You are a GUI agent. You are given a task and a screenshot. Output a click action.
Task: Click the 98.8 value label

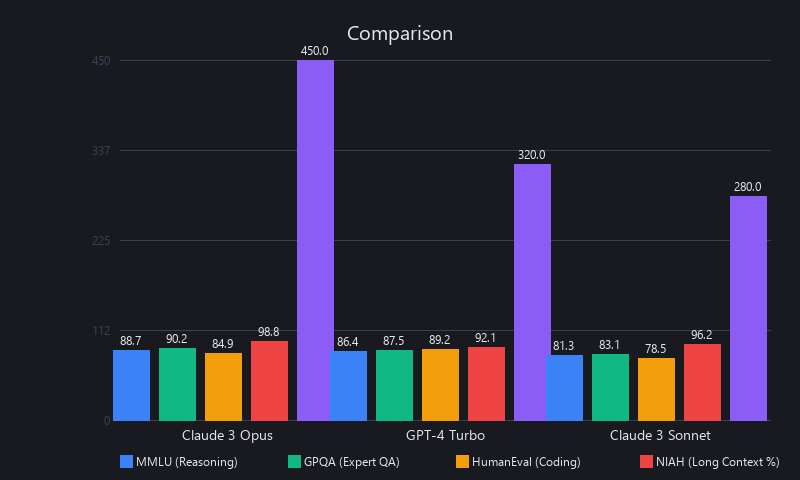pos(268,332)
